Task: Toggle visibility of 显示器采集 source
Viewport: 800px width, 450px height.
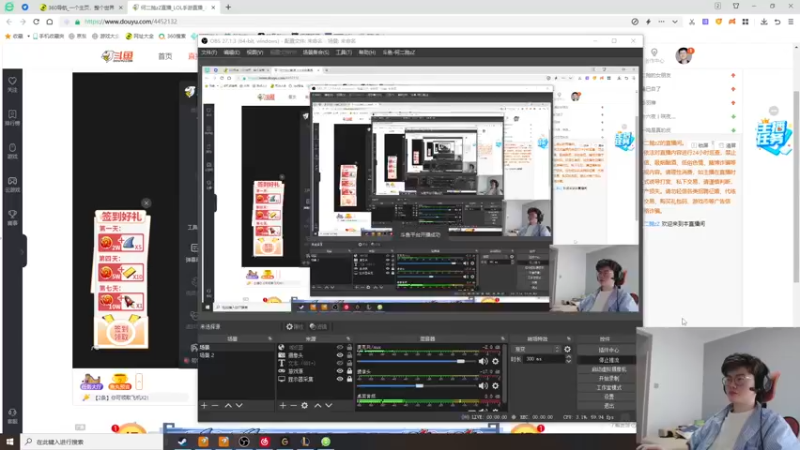Action: pyautogui.click(x=340, y=379)
